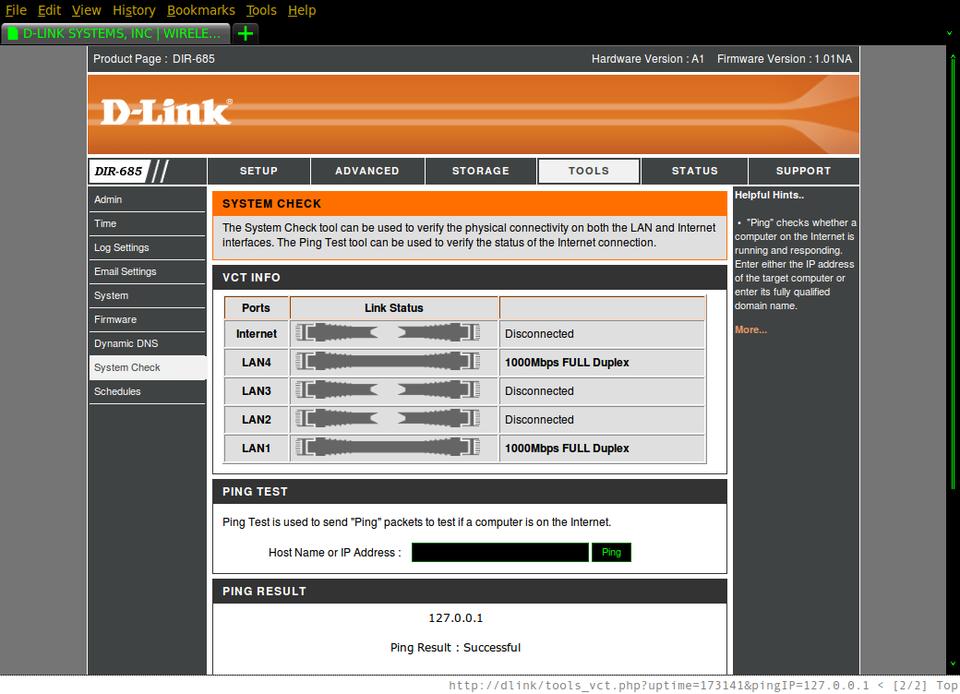Click the Ports column header
Screen dimensions: 960x694
[256, 308]
